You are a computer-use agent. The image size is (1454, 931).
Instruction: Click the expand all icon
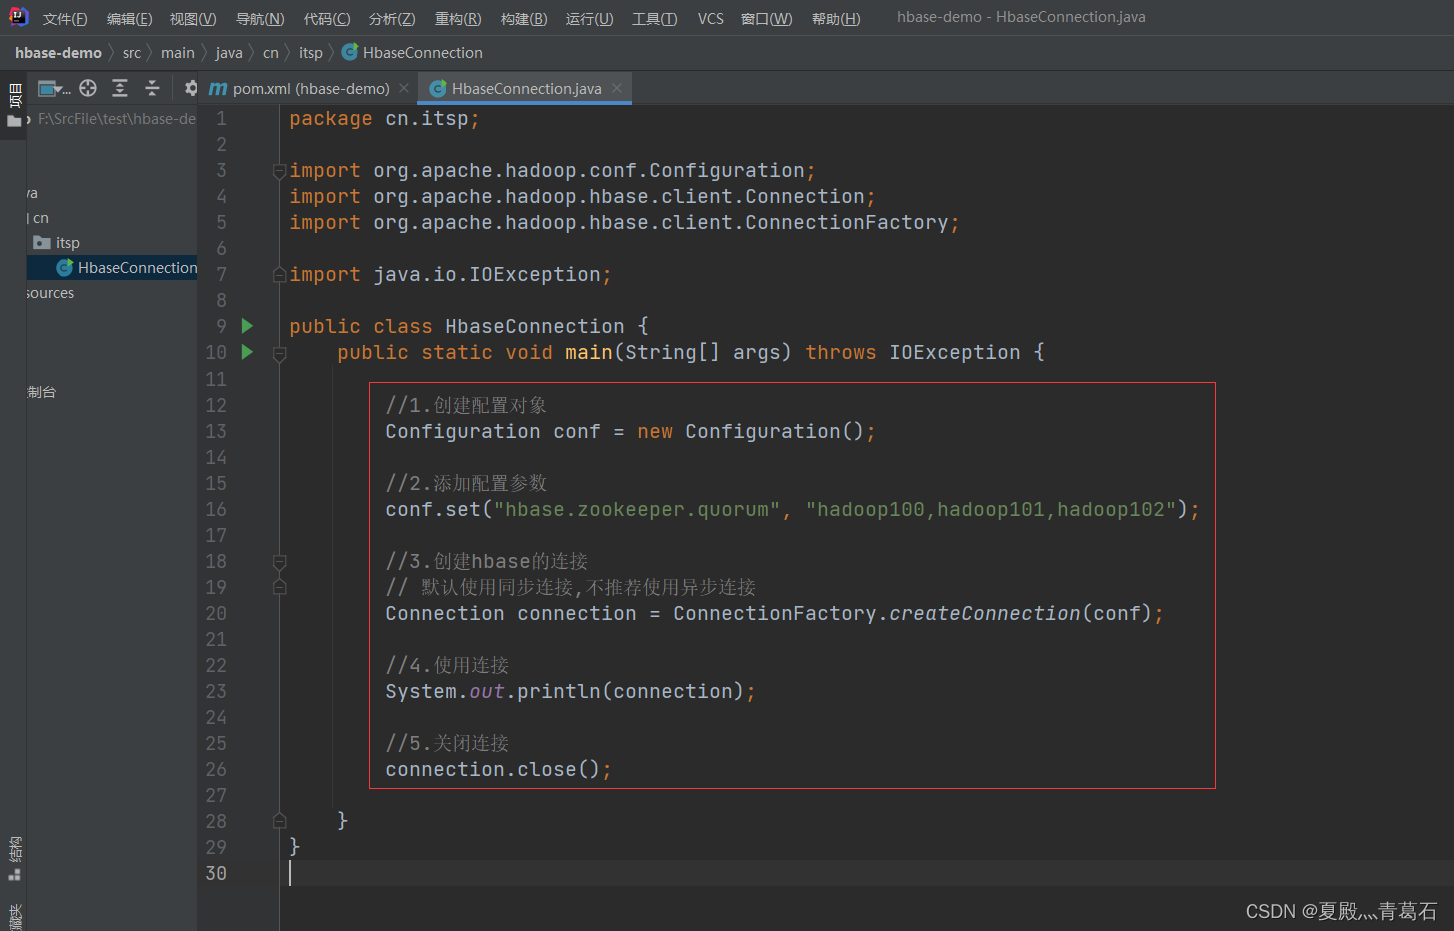[120, 88]
